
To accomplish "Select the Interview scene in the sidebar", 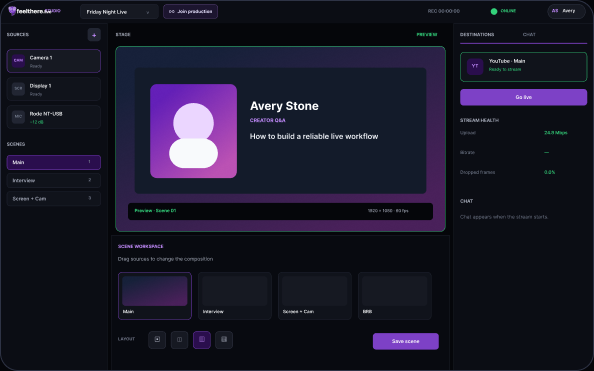I will click(x=53, y=180).
